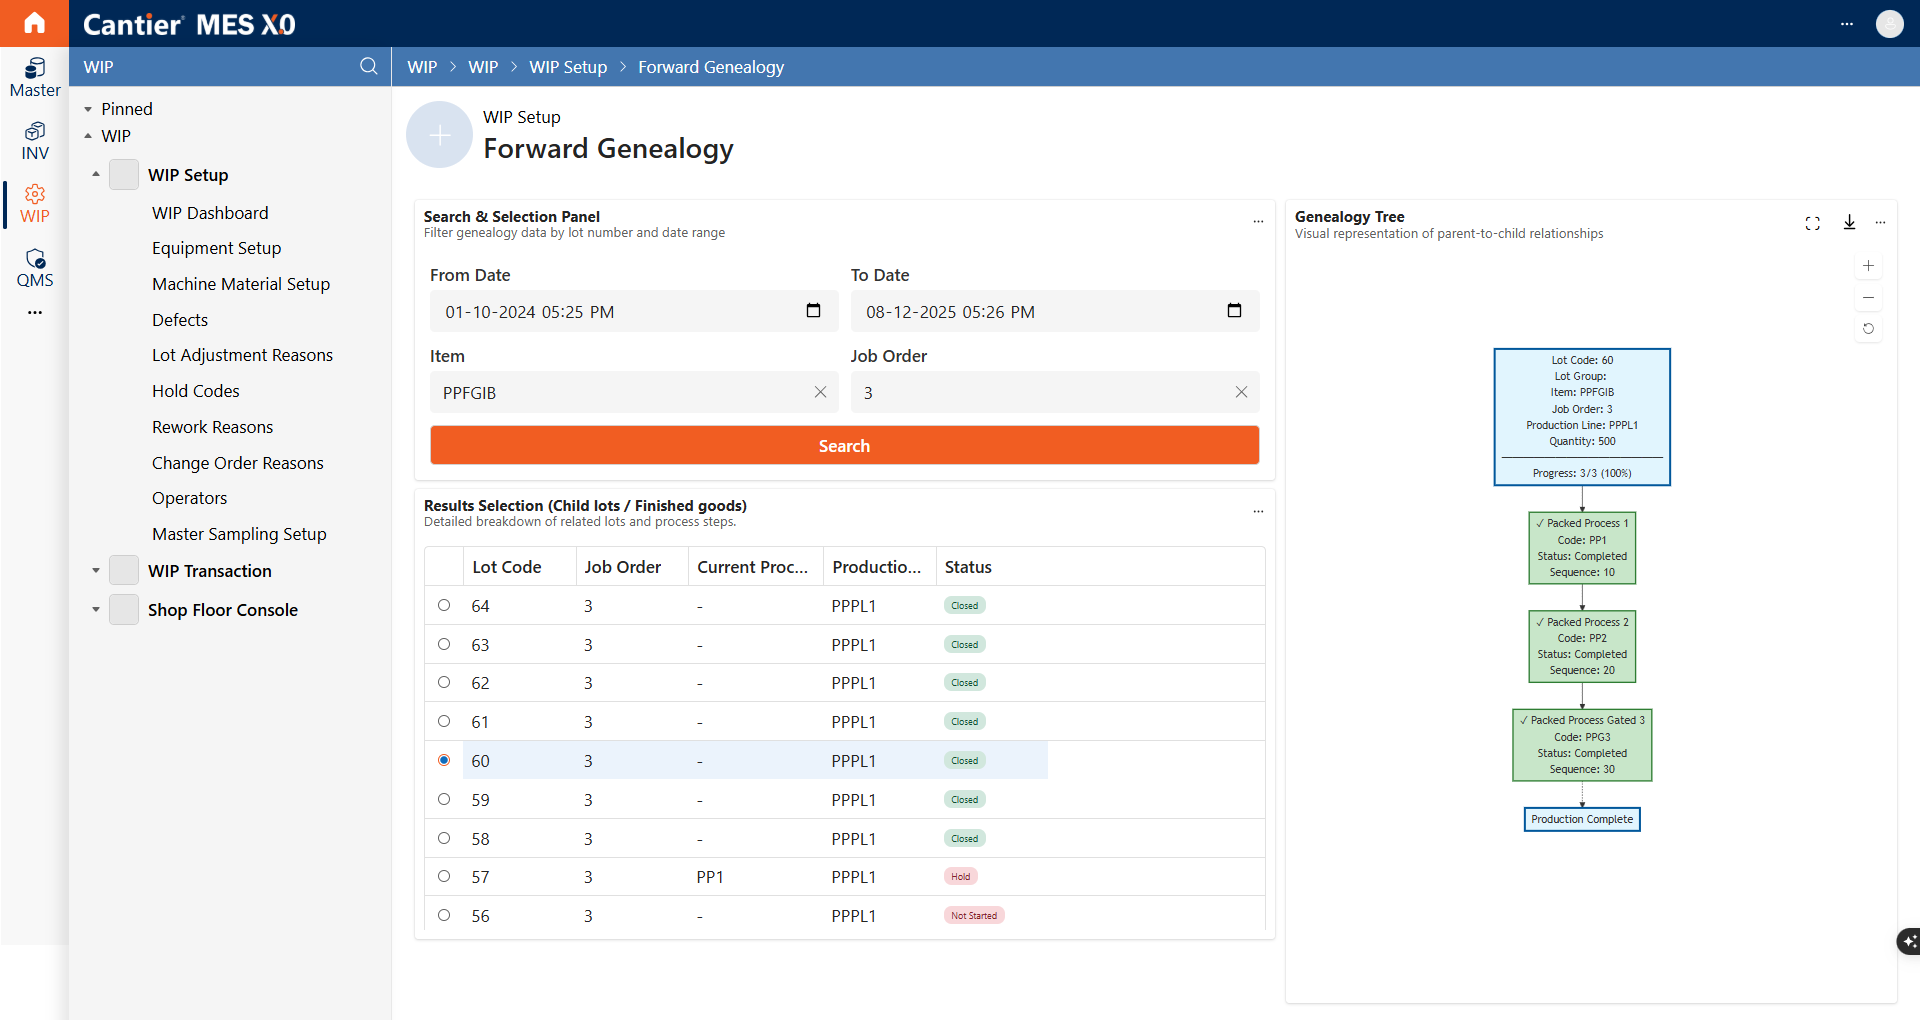The height and width of the screenshot is (1020, 1920).
Task: Select radio button for lot 56
Action: 444,915
